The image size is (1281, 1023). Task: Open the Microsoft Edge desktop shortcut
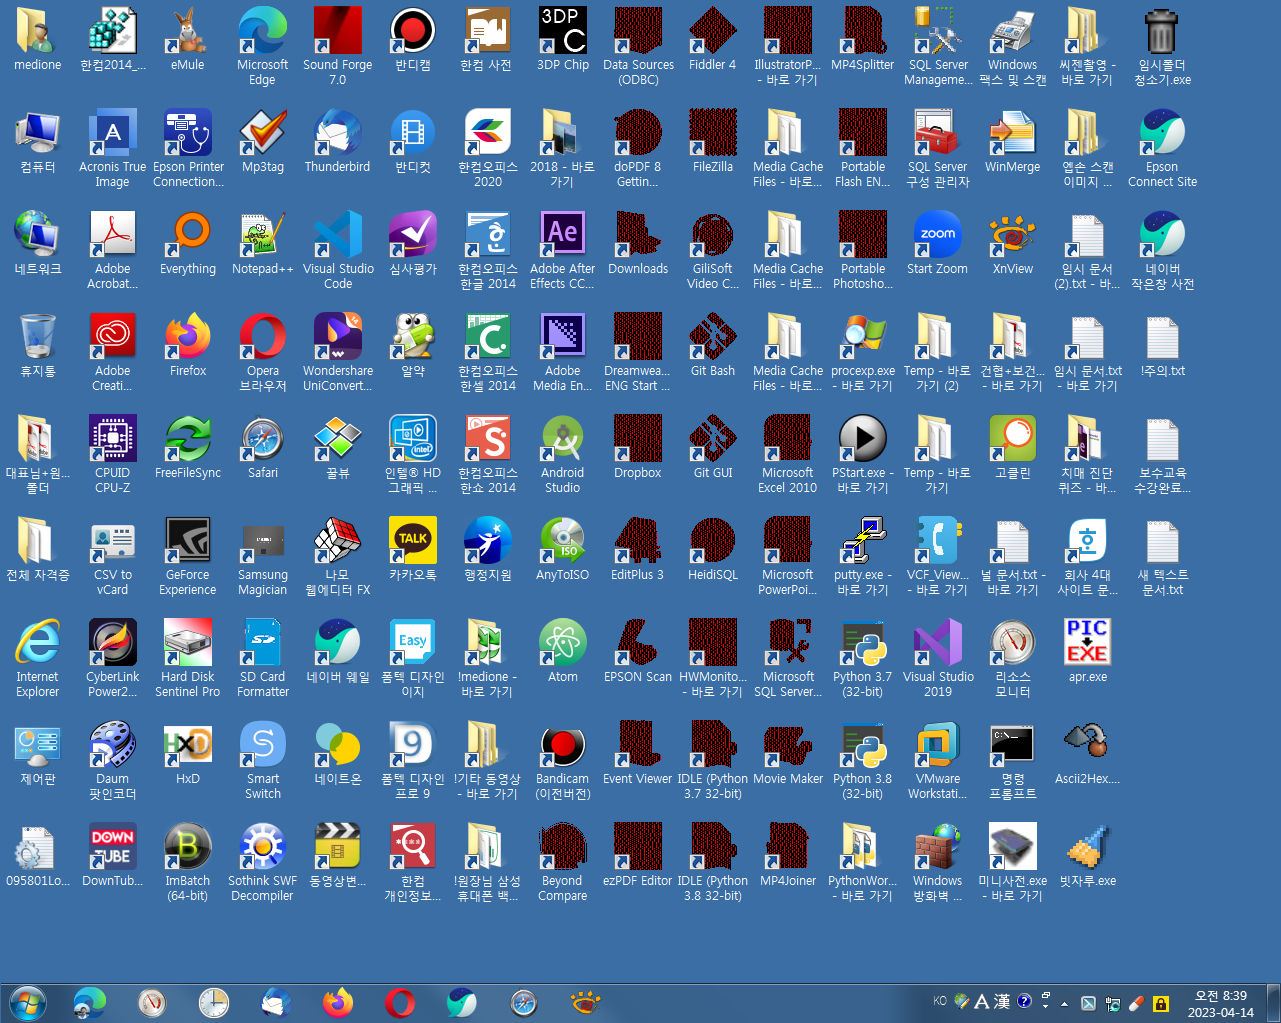[x=263, y=45]
